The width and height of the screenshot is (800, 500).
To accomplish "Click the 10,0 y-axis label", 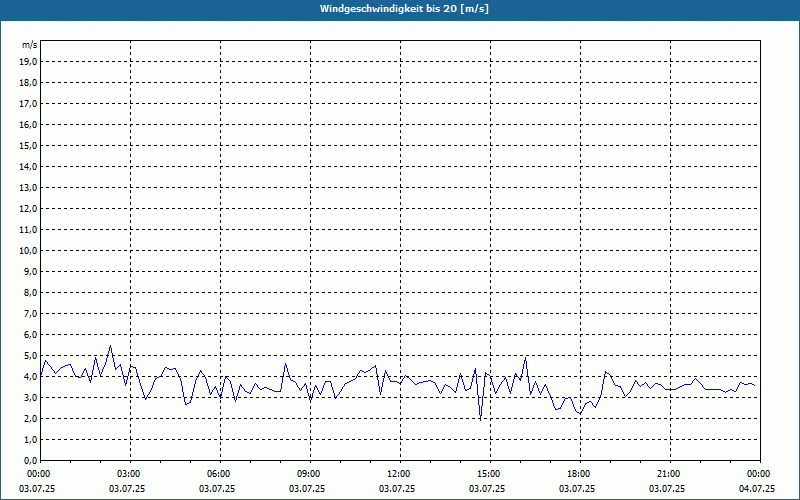I will tap(28, 251).
